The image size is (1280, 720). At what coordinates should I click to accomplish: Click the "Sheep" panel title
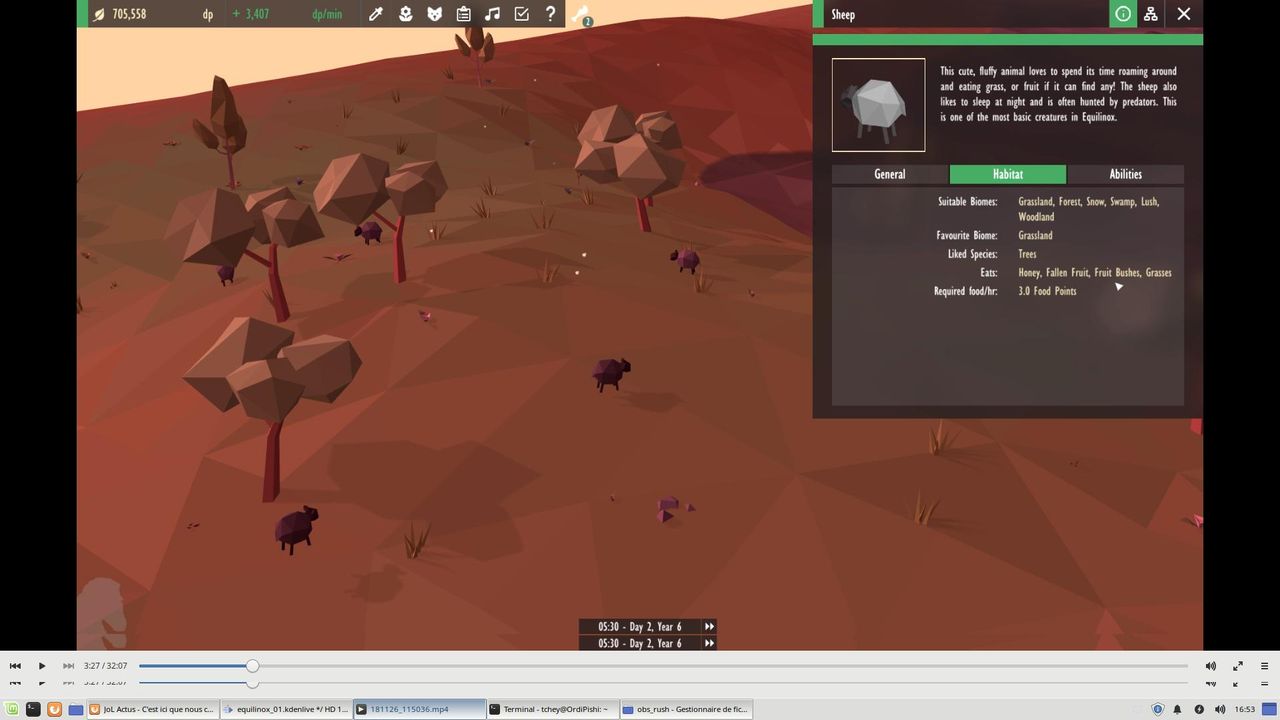tap(843, 15)
